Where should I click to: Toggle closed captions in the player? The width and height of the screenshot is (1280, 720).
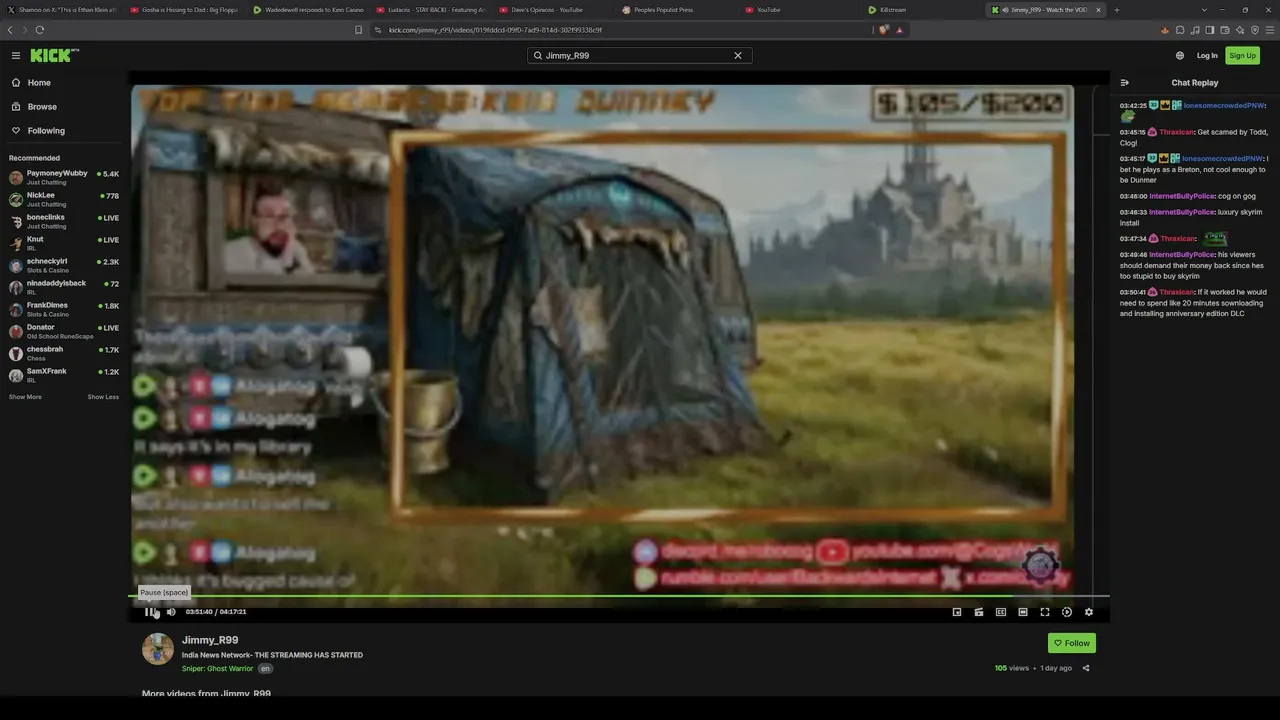[1001, 612]
